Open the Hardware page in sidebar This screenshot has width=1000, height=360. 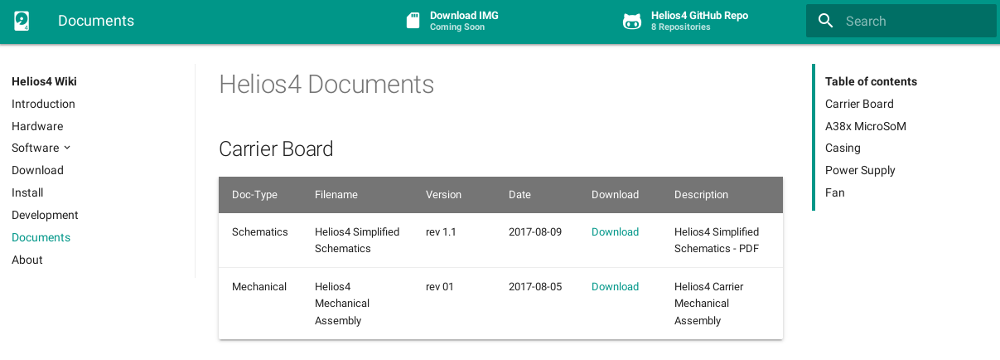(x=37, y=126)
